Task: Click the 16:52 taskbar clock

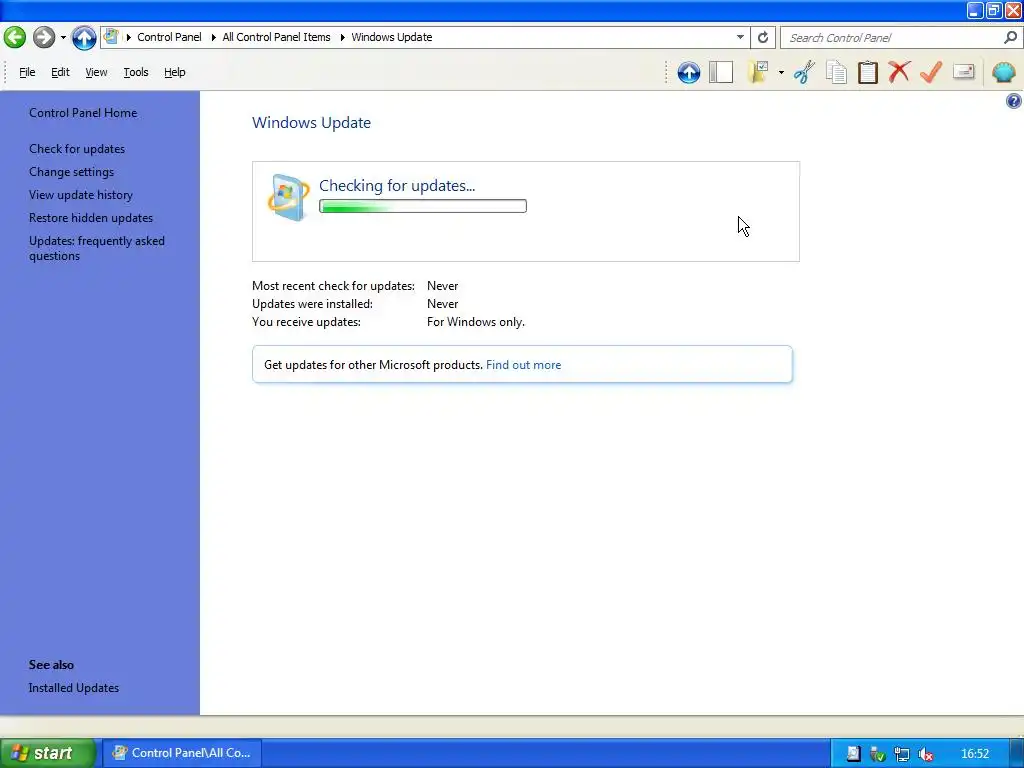Action: tap(975, 754)
